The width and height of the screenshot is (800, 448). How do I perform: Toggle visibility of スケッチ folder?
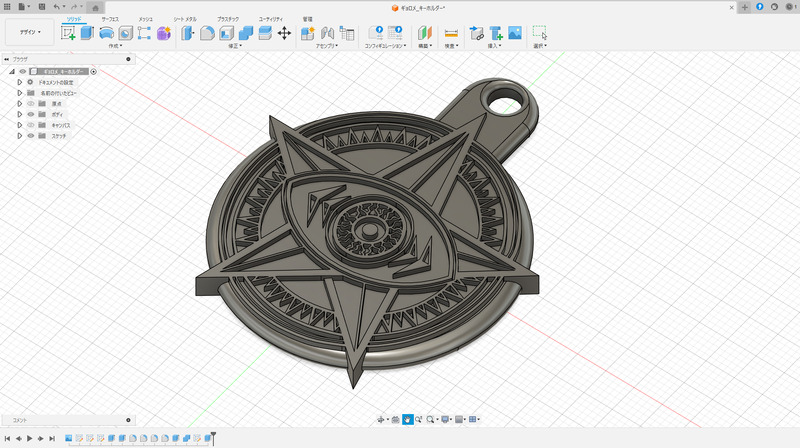coord(30,135)
